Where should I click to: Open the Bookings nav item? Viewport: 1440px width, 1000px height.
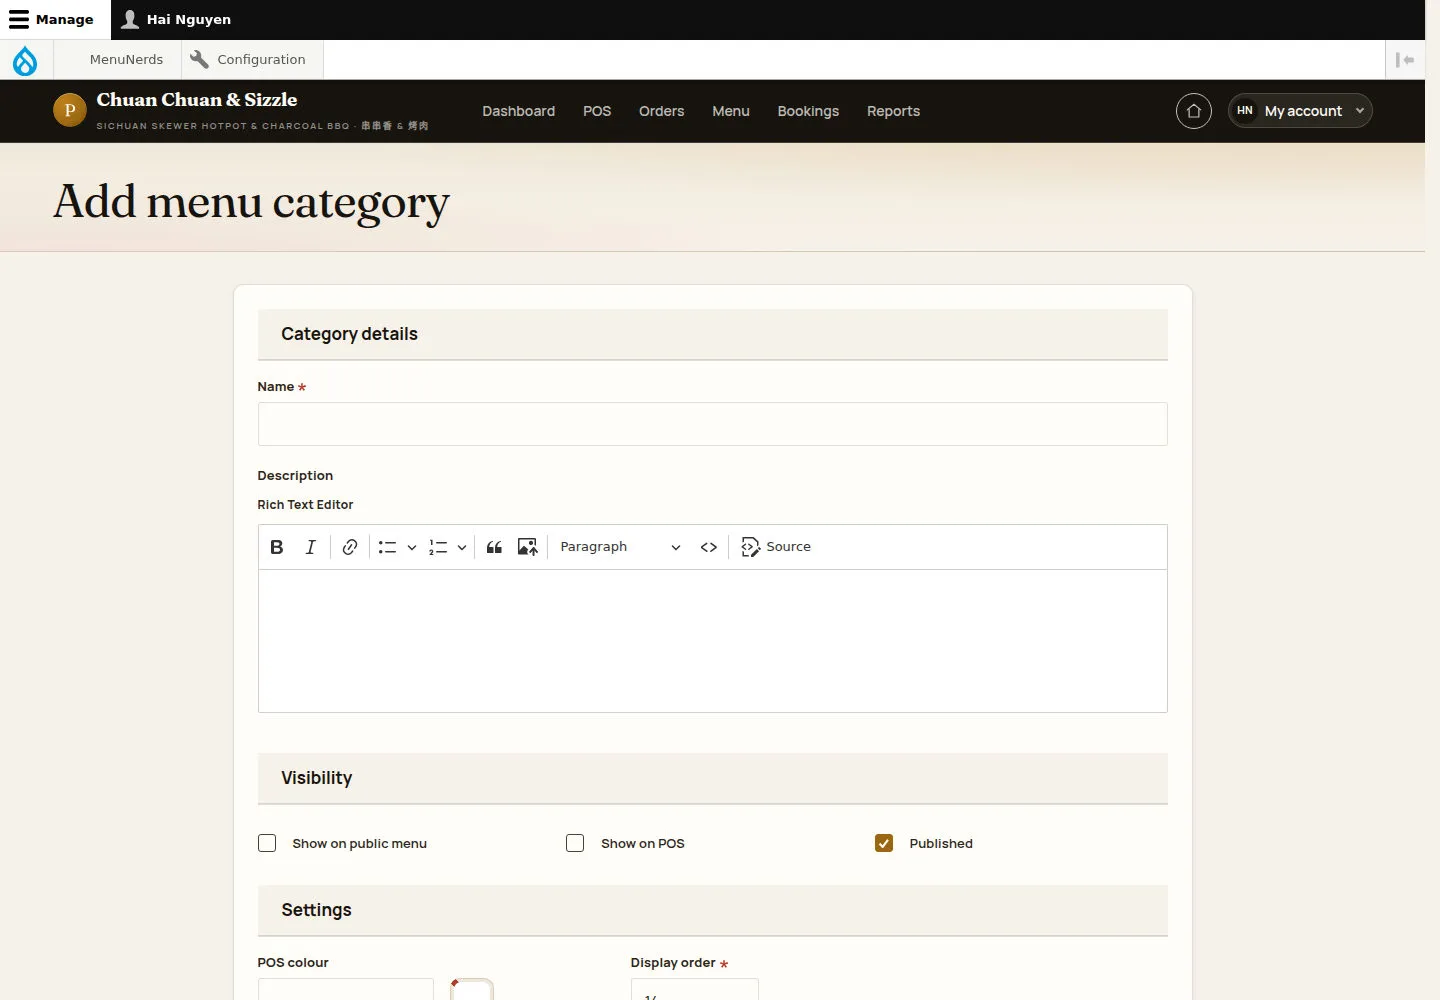tap(808, 111)
